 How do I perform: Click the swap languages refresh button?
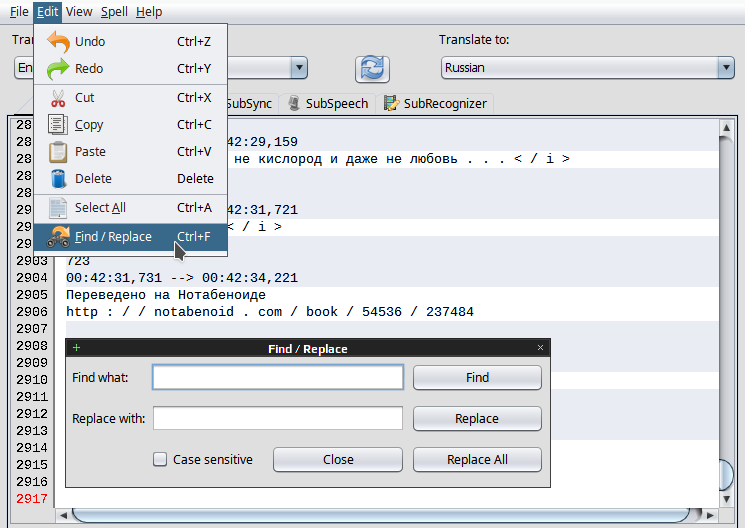(x=372, y=68)
